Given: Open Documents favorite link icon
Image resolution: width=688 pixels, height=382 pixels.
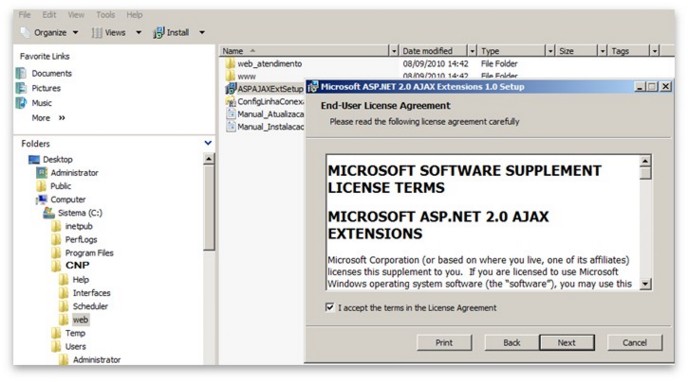Looking at the screenshot, I should (21, 73).
